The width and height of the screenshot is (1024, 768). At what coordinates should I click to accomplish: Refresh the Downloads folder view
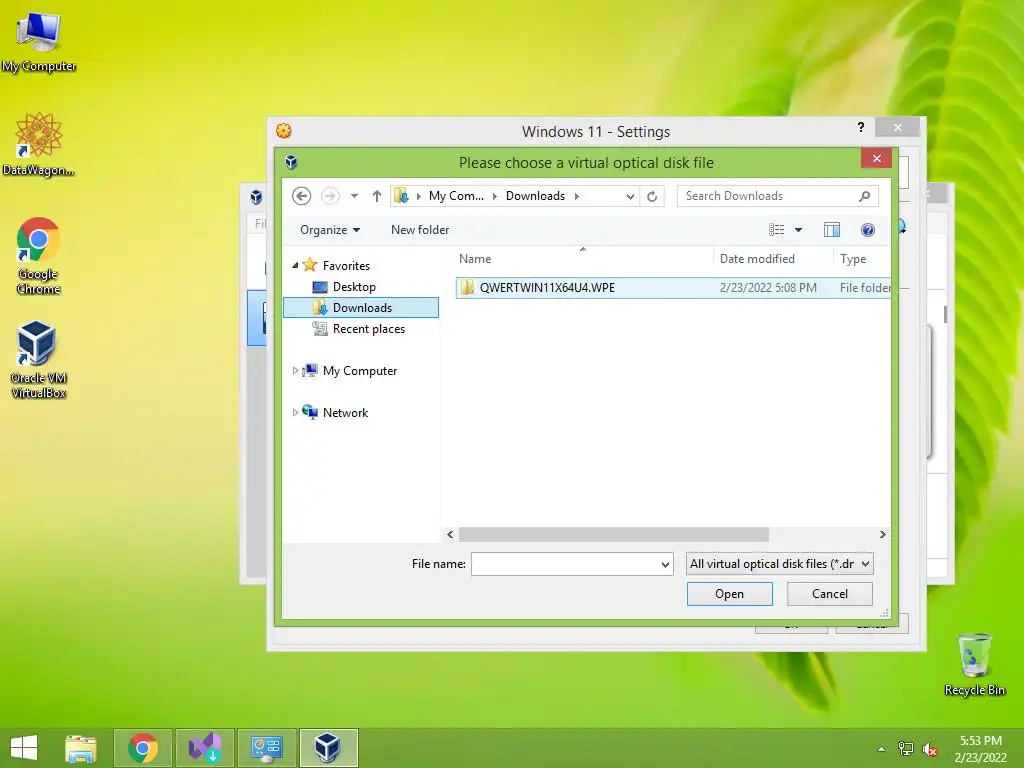pyautogui.click(x=652, y=196)
